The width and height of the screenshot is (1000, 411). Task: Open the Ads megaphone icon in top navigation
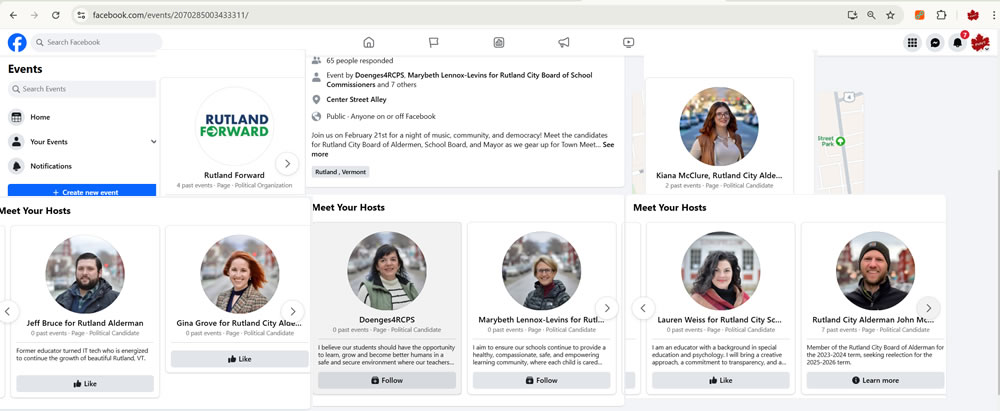point(564,43)
